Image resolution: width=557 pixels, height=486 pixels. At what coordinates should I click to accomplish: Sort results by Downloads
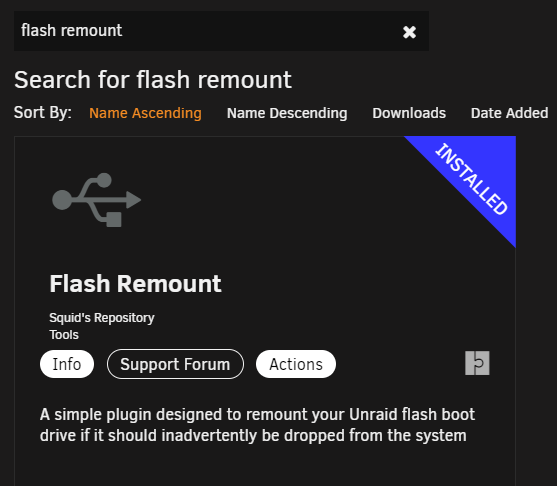pyautogui.click(x=409, y=113)
